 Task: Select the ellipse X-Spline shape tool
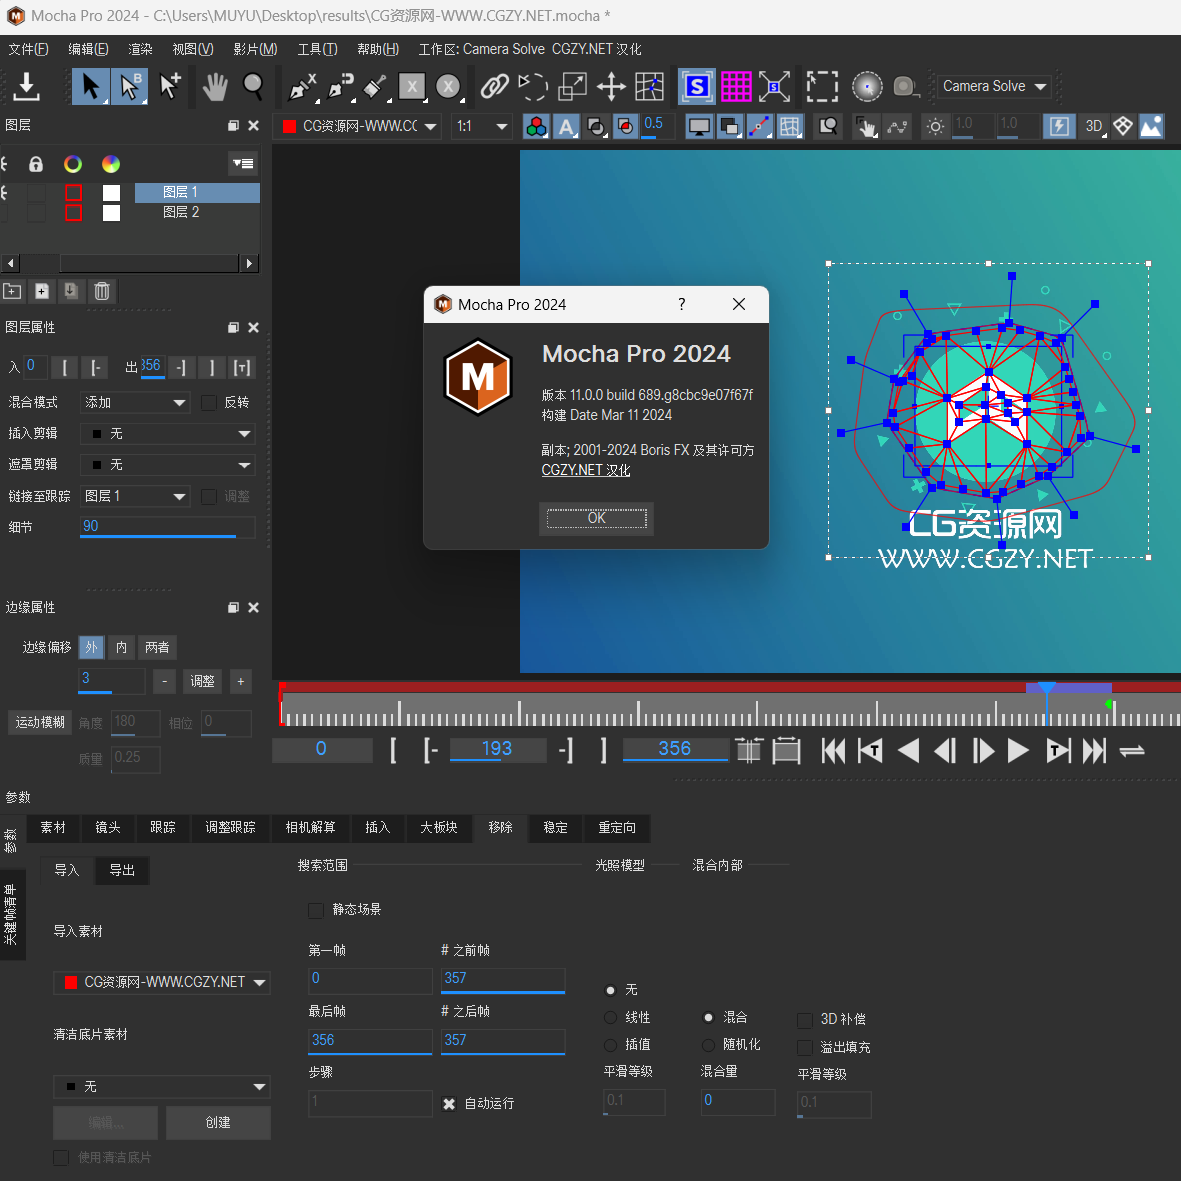pyautogui.click(x=448, y=87)
